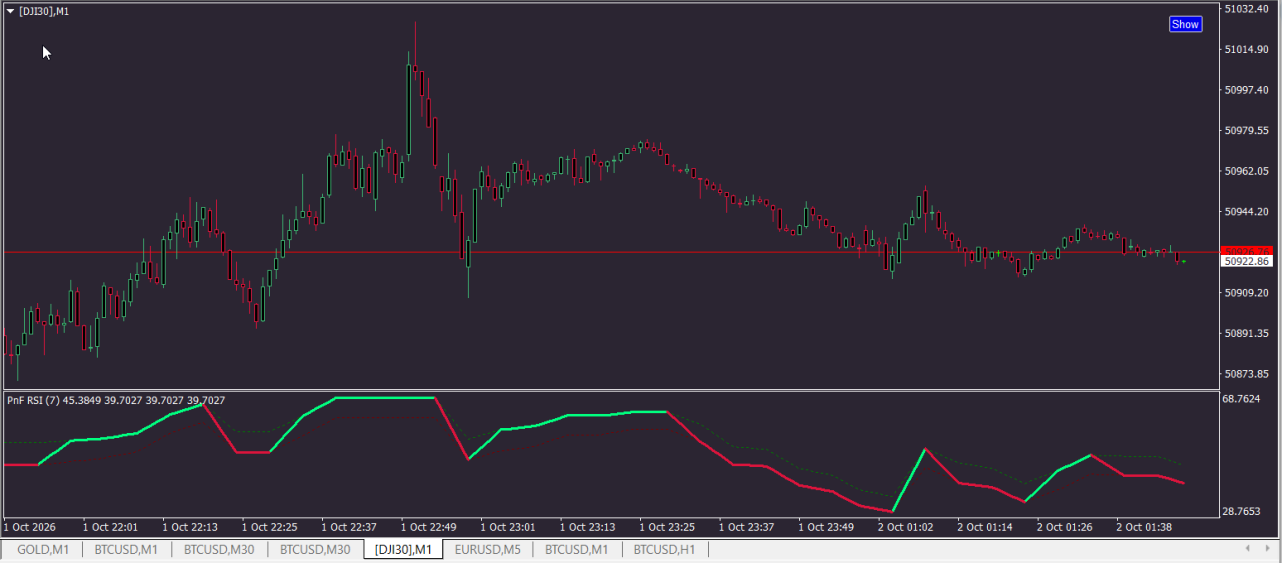The height and width of the screenshot is (563, 1282).
Task: Click the 50909.20 price scale label
Action: click(x=1246, y=293)
